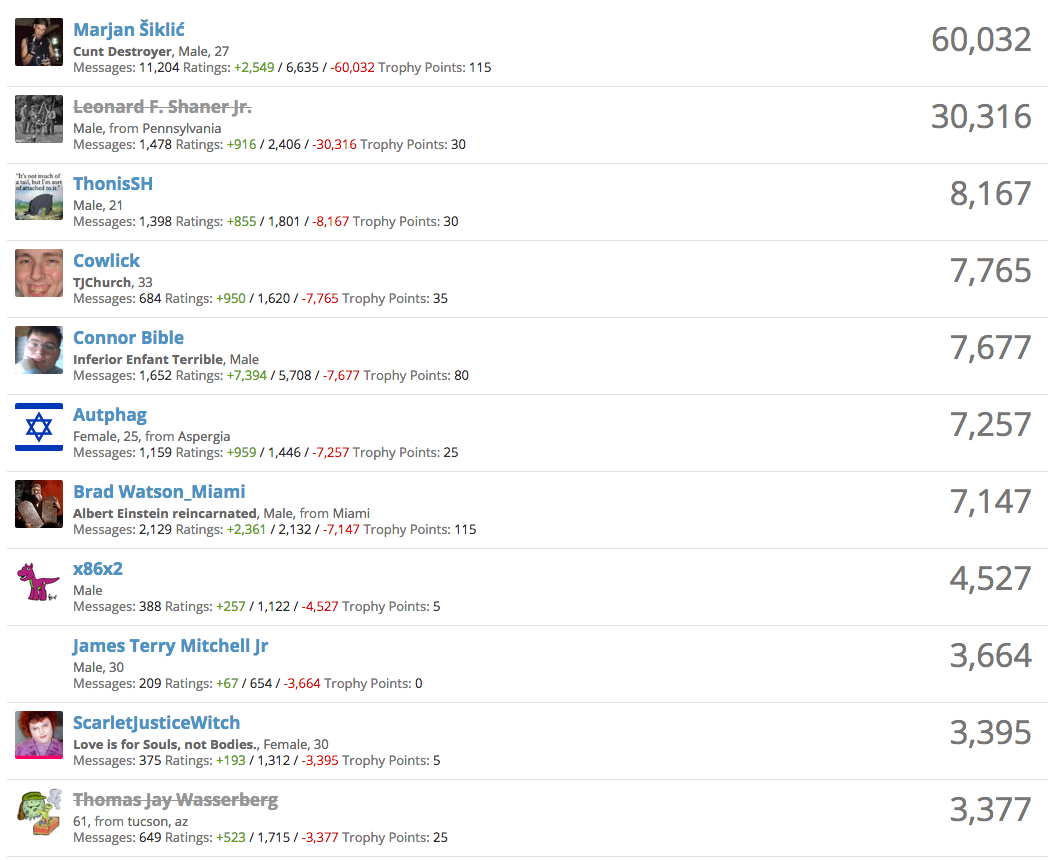1051x860 pixels.
Task: Click Marjan Šiklić's avatar photo
Action: (x=39, y=42)
